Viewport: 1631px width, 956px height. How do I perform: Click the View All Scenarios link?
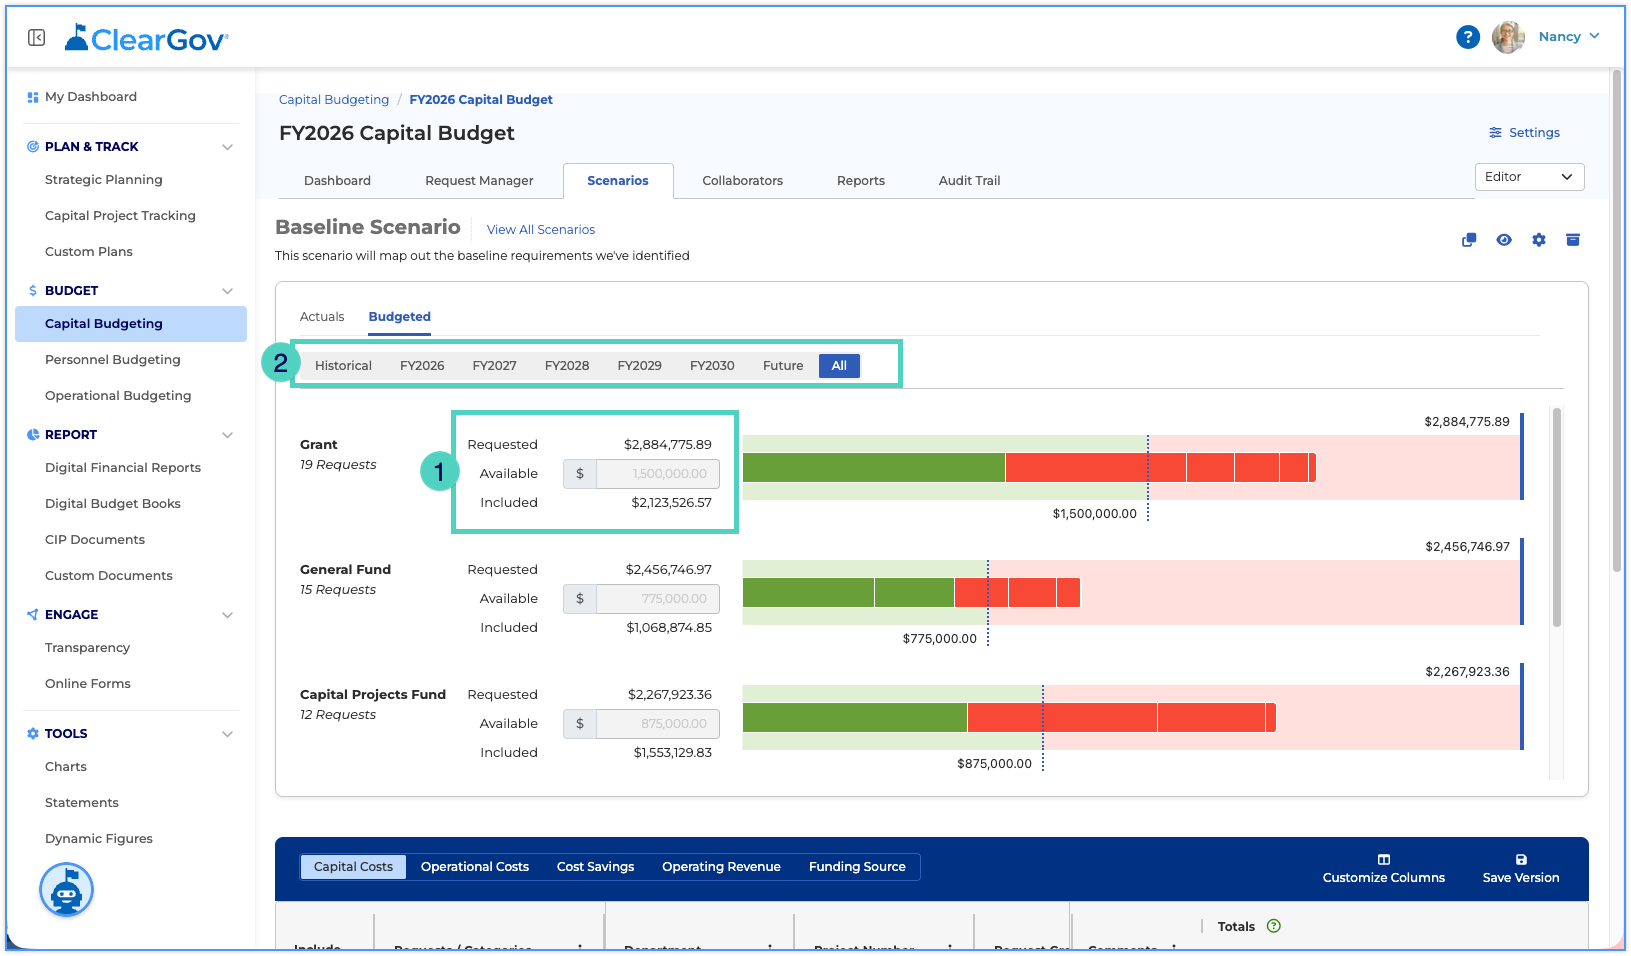[541, 230]
